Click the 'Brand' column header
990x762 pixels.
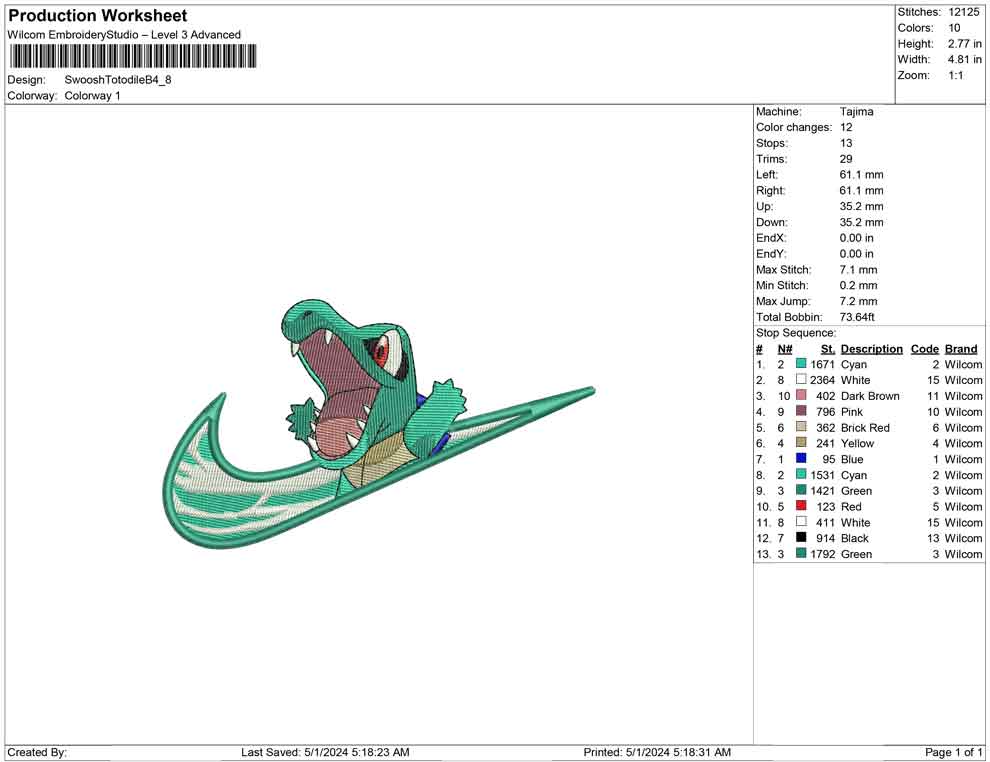[x=961, y=348]
